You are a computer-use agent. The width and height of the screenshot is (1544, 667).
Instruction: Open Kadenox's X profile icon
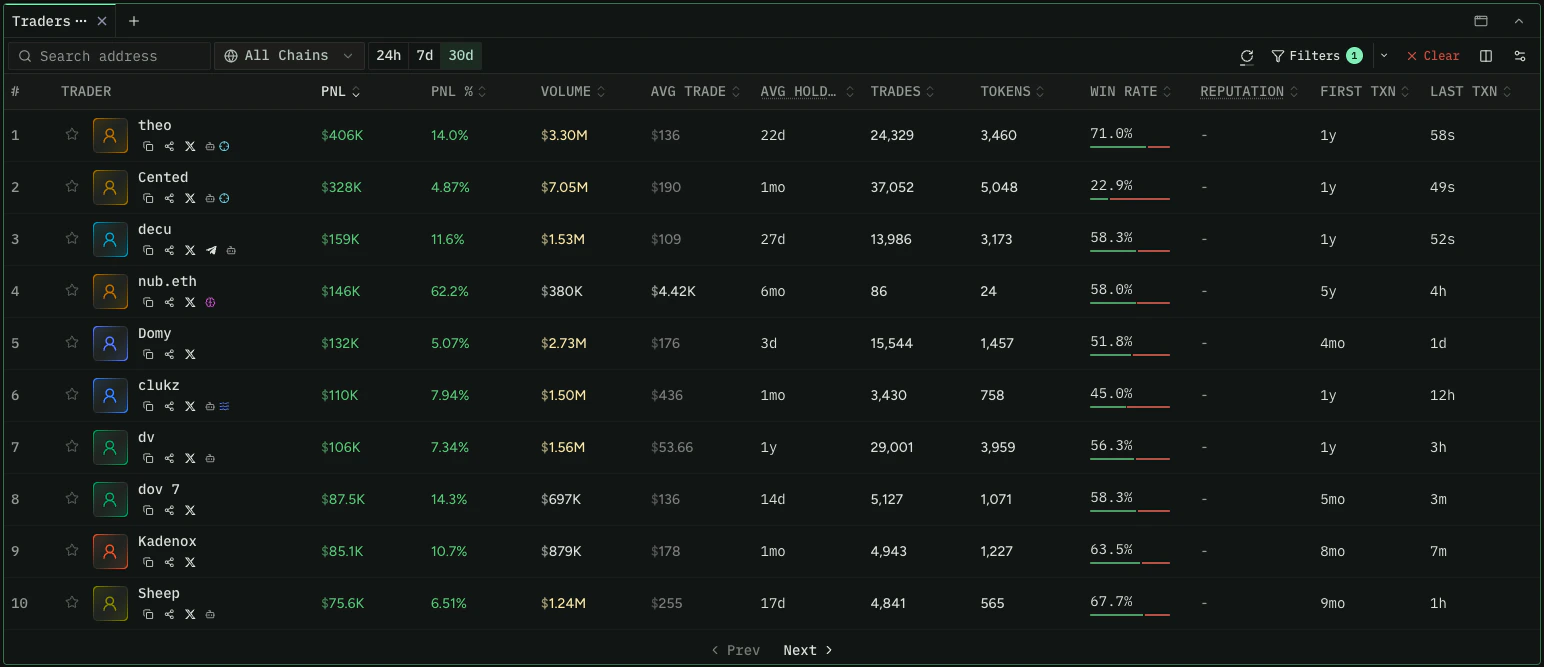coord(190,562)
